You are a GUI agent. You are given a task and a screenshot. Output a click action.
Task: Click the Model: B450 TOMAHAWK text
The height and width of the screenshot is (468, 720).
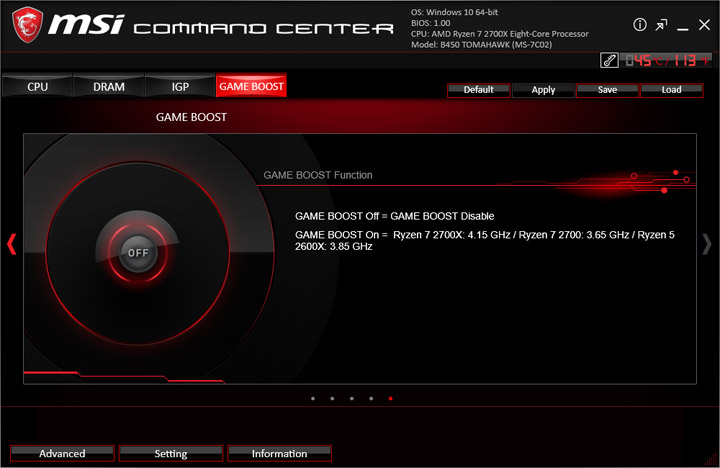[x=481, y=45]
